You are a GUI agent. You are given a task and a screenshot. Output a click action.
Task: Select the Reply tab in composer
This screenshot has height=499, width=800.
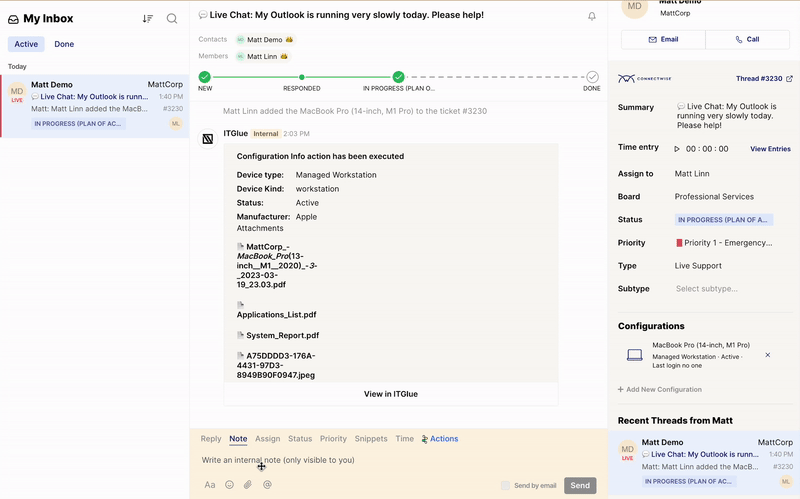click(x=211, y=439)
